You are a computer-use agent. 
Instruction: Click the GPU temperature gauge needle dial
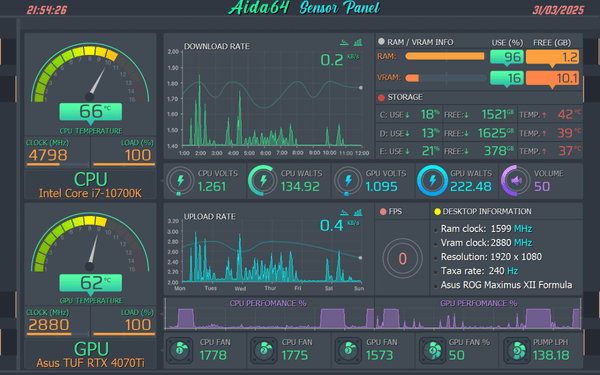tap(90, 243)
